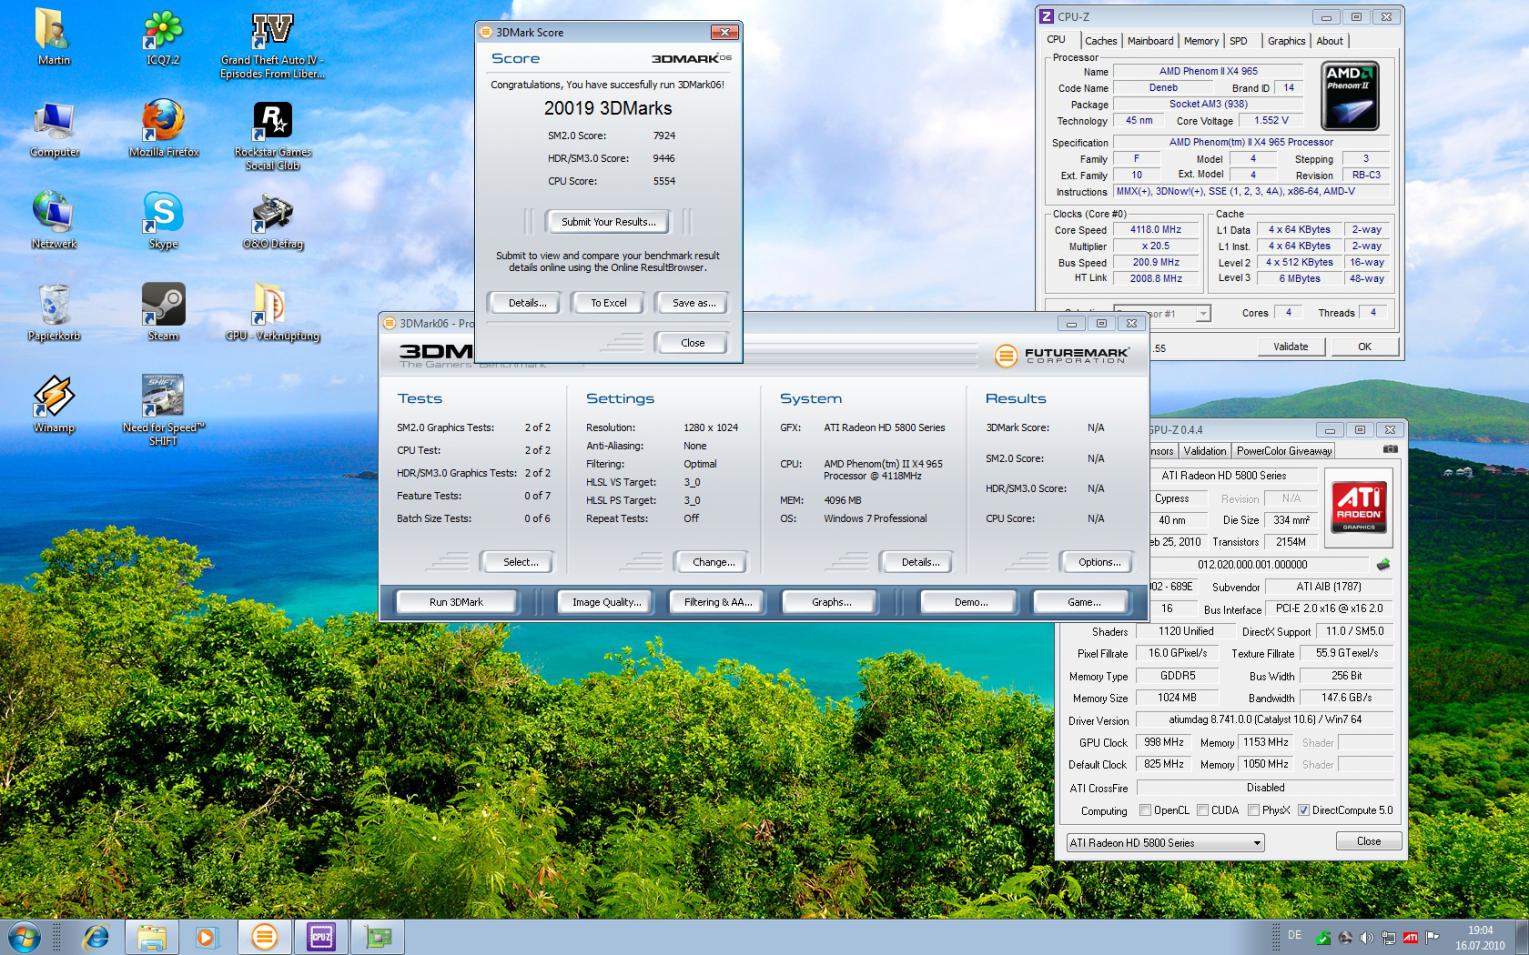Uncheck DirectCompute 5.0 in GPU-Z

point(1304,810)
